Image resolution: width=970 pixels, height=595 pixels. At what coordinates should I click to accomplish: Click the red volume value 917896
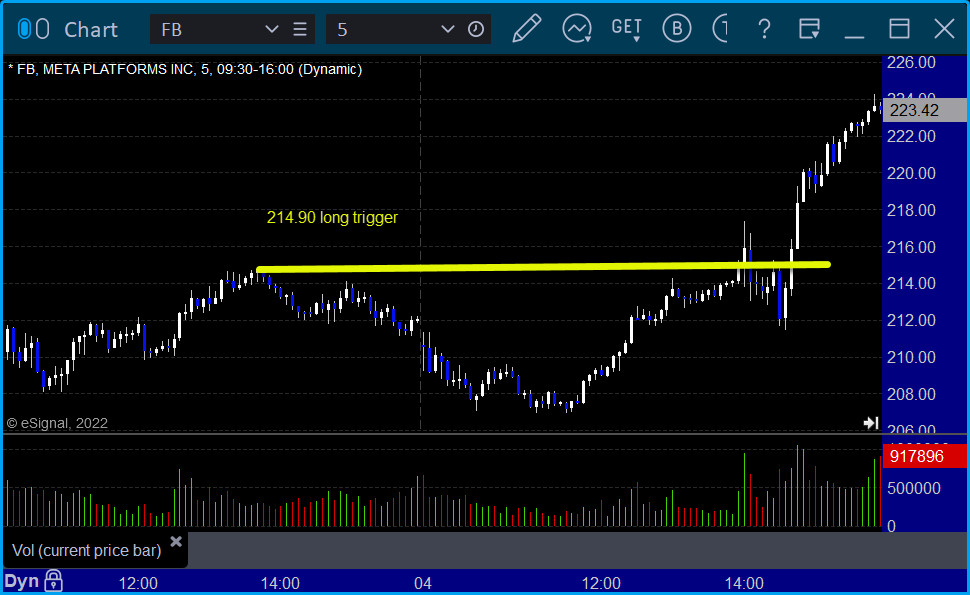click(924, 456)
